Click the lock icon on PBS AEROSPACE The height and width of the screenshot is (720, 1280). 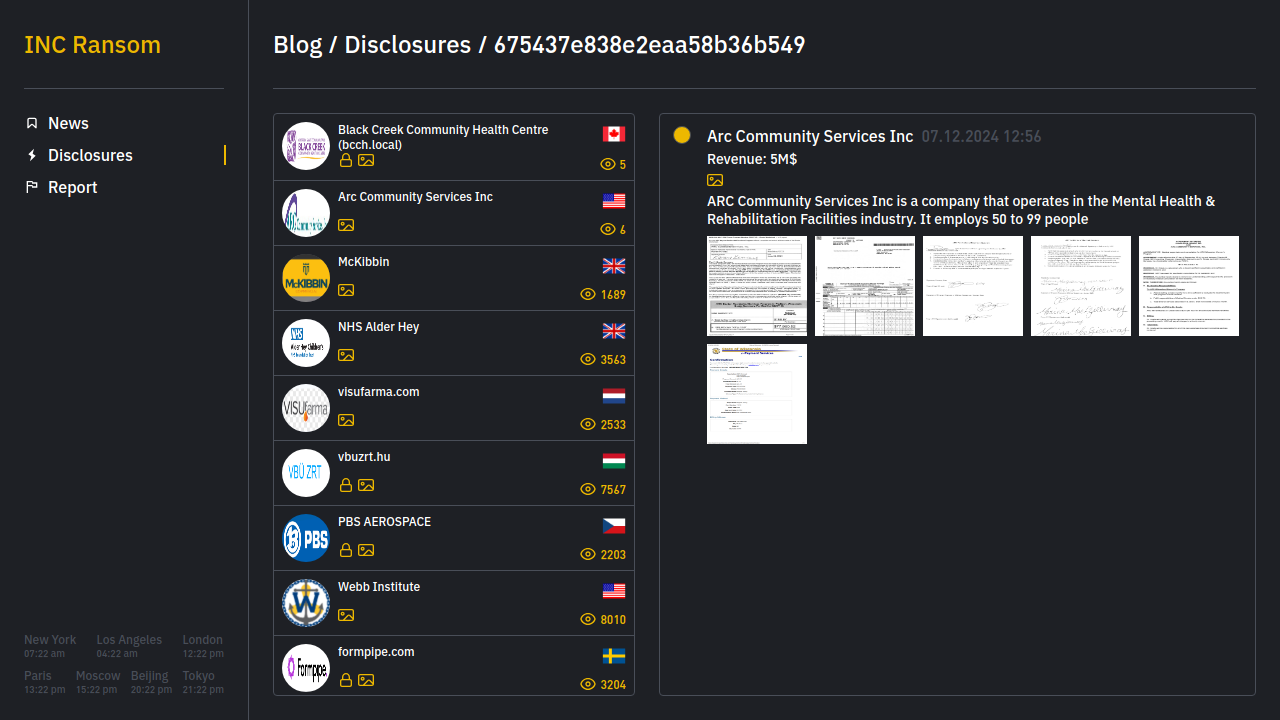coord(345,550)
